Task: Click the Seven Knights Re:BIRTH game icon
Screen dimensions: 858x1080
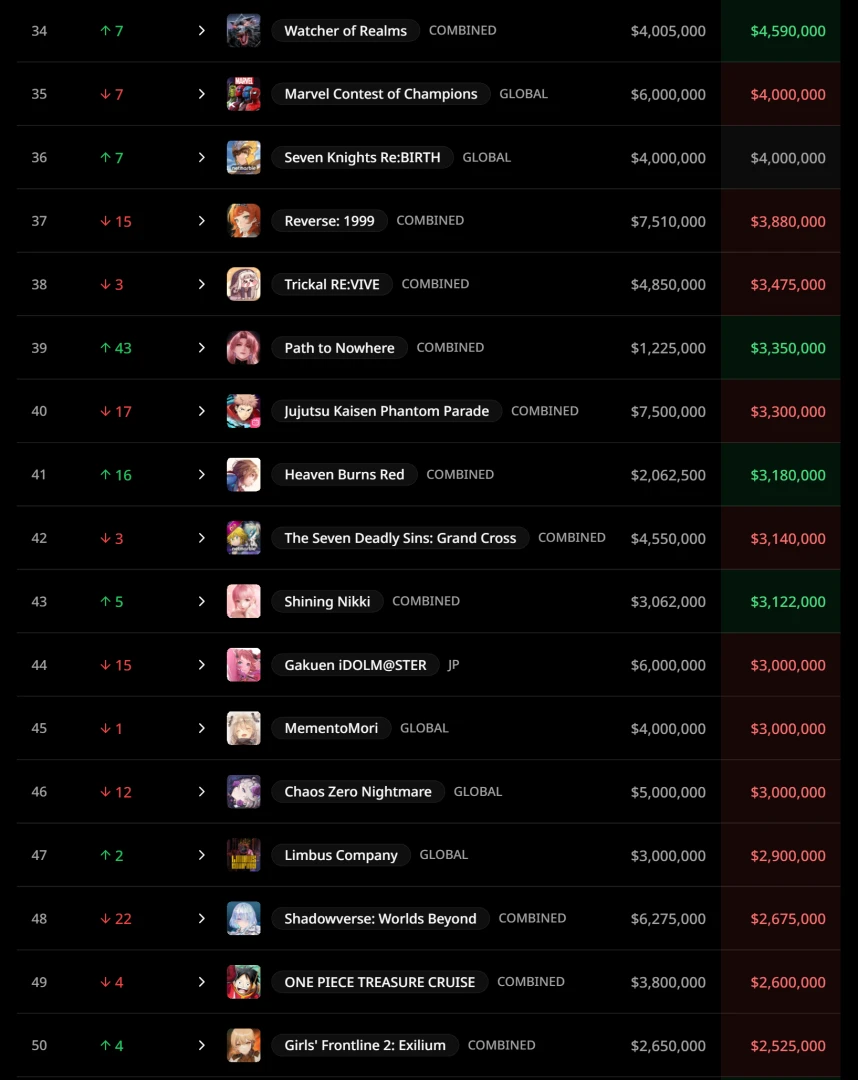Action: [x=243, y=158]
